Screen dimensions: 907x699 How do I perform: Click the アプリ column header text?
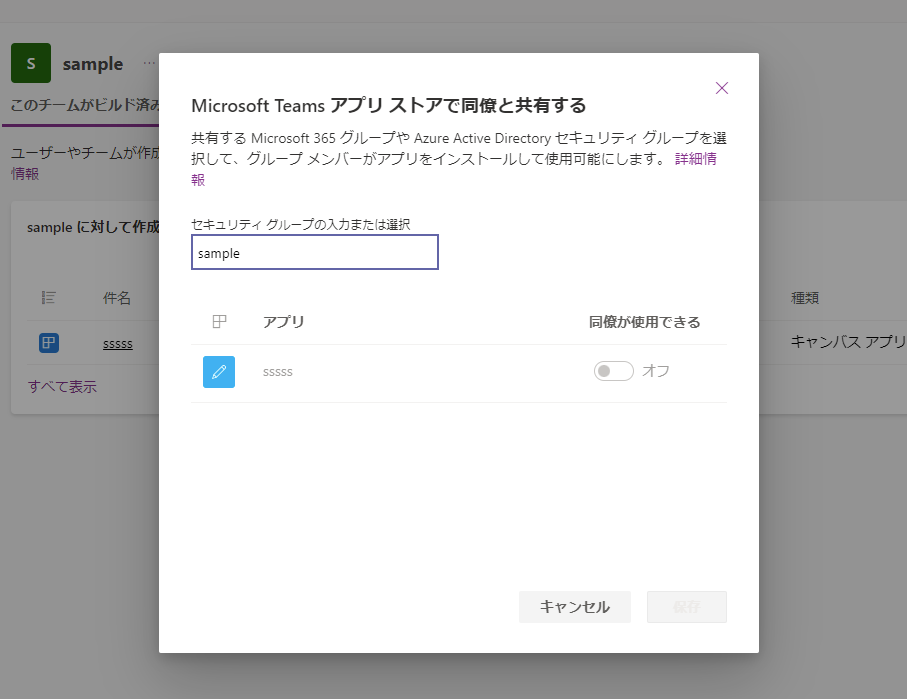pos(283,322)
